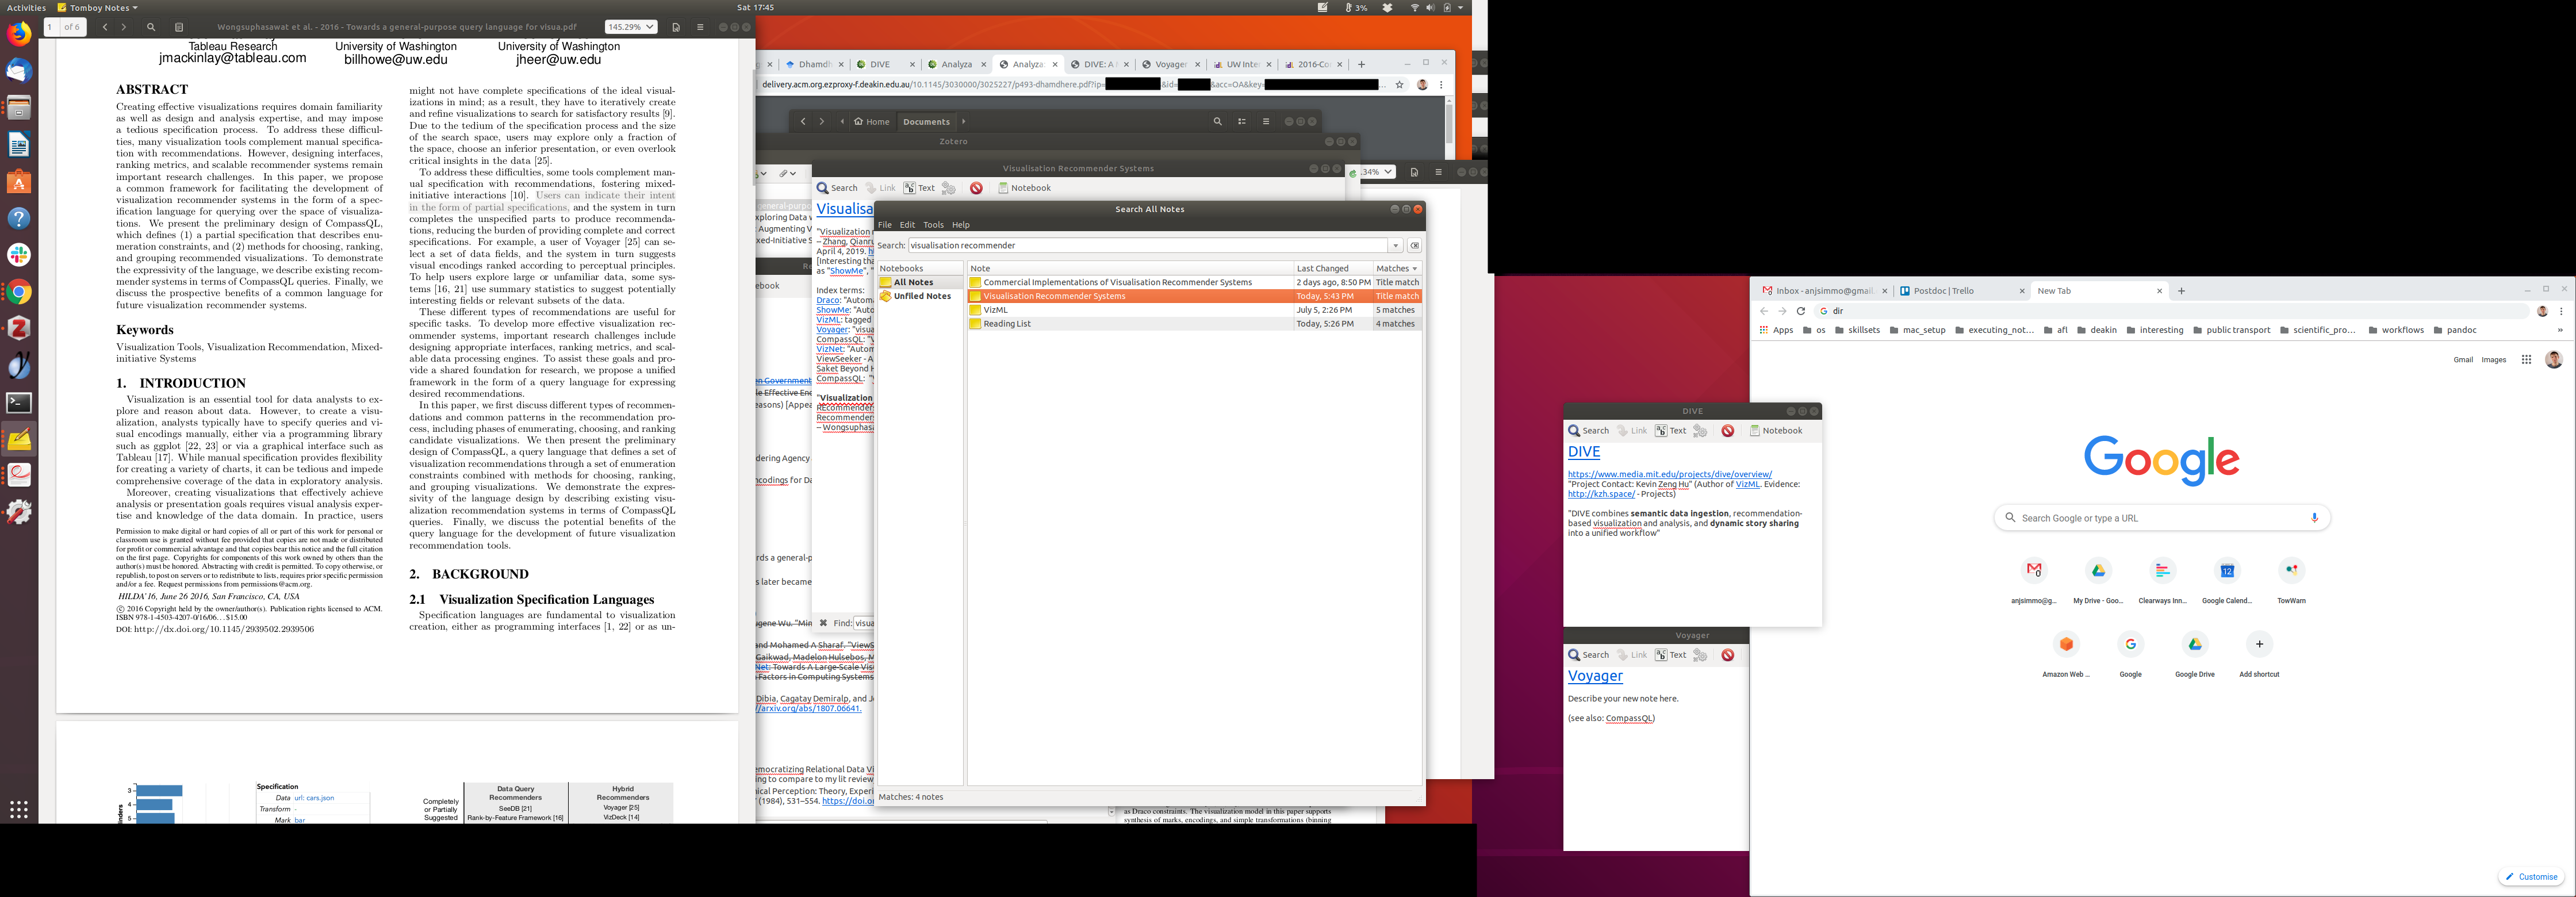
Task: Click red Delete icon in DIVE note toolbar
Action: click(x=1727, y=431)
